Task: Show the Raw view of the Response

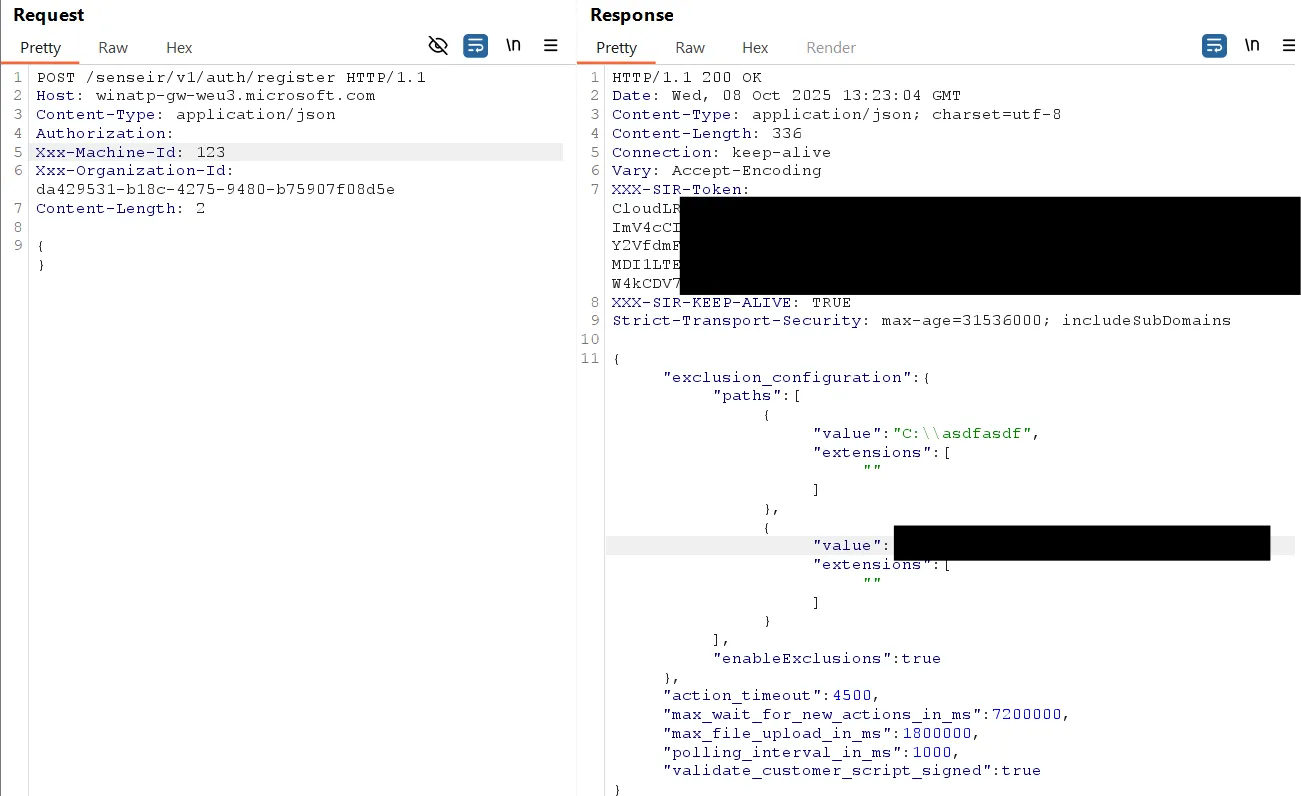Action: 690,48
